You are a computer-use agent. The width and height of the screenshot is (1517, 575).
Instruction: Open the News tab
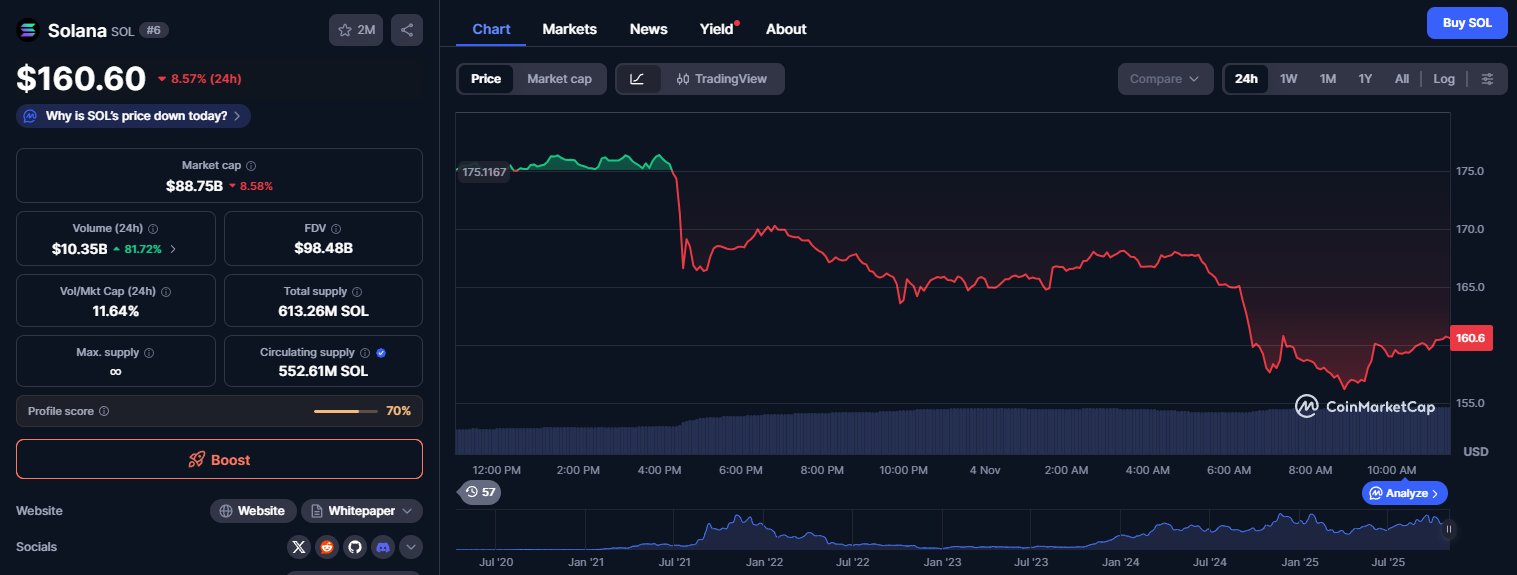pos(648,29)
